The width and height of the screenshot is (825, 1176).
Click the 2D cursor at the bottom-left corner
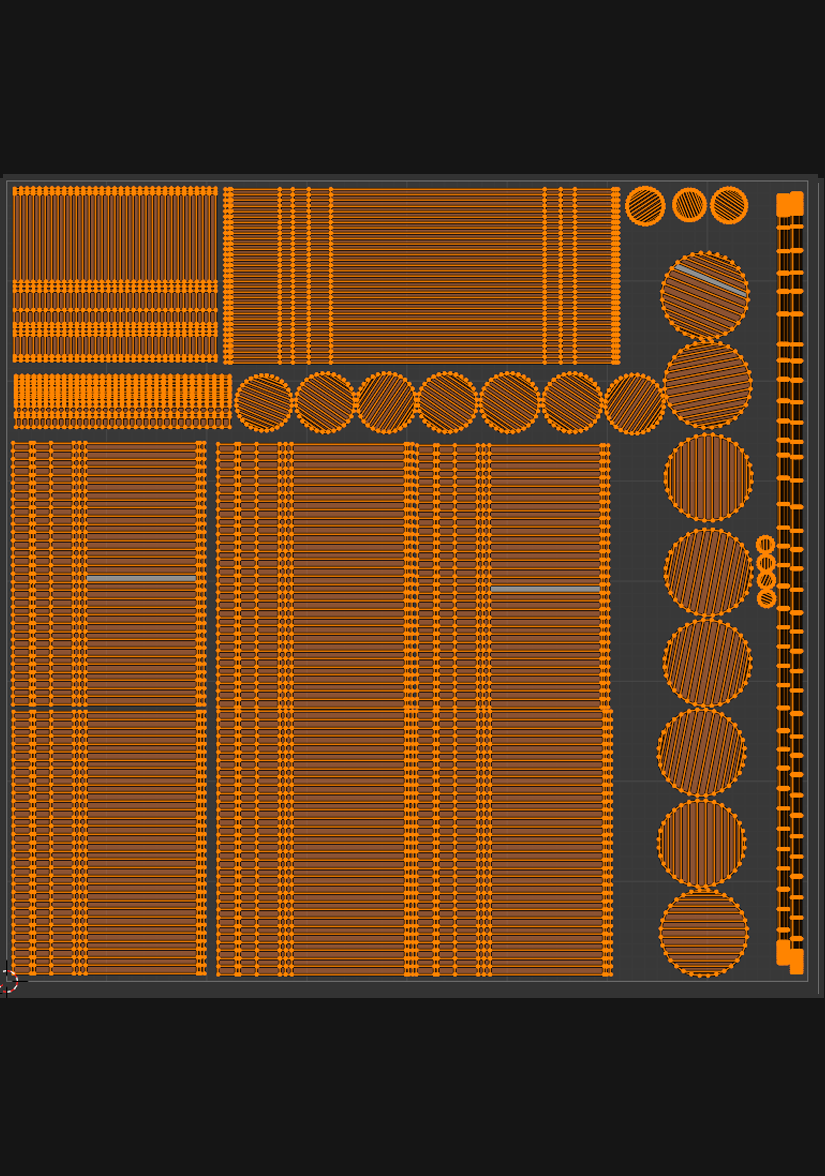[7, 982]
